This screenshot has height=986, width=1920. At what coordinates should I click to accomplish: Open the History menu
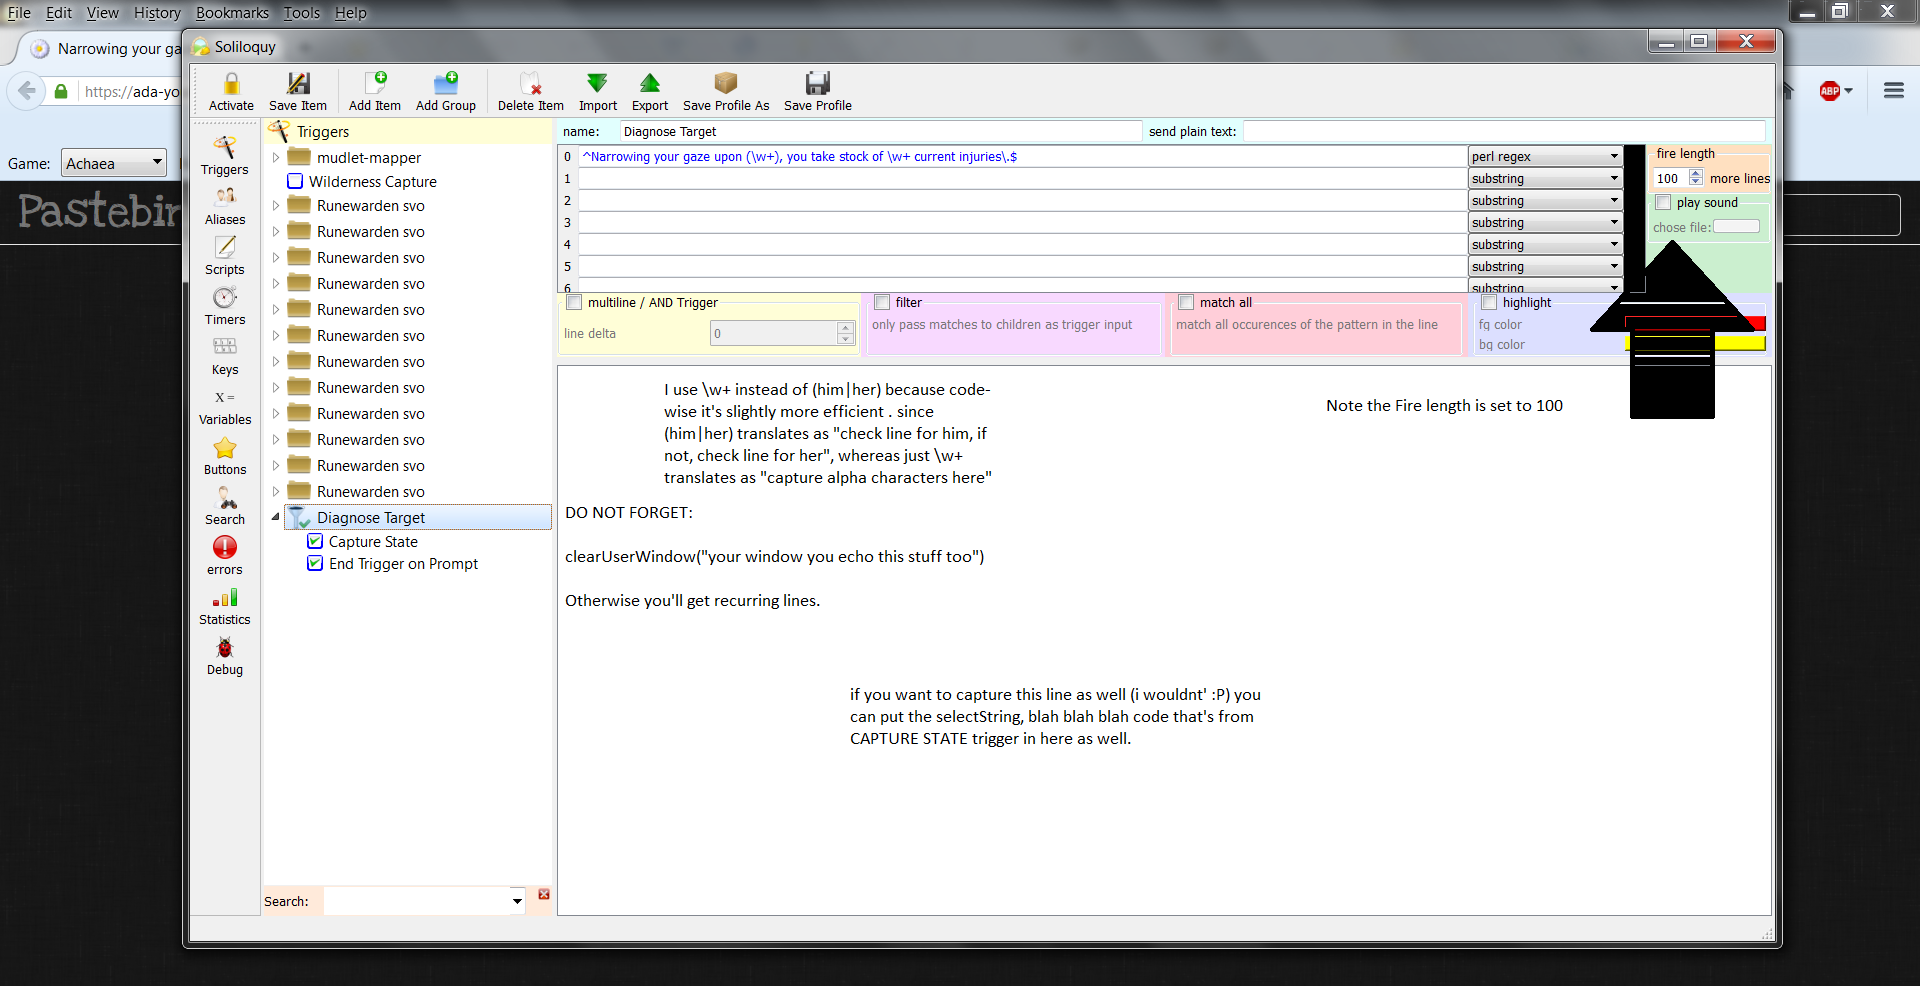tap(157, 13)
